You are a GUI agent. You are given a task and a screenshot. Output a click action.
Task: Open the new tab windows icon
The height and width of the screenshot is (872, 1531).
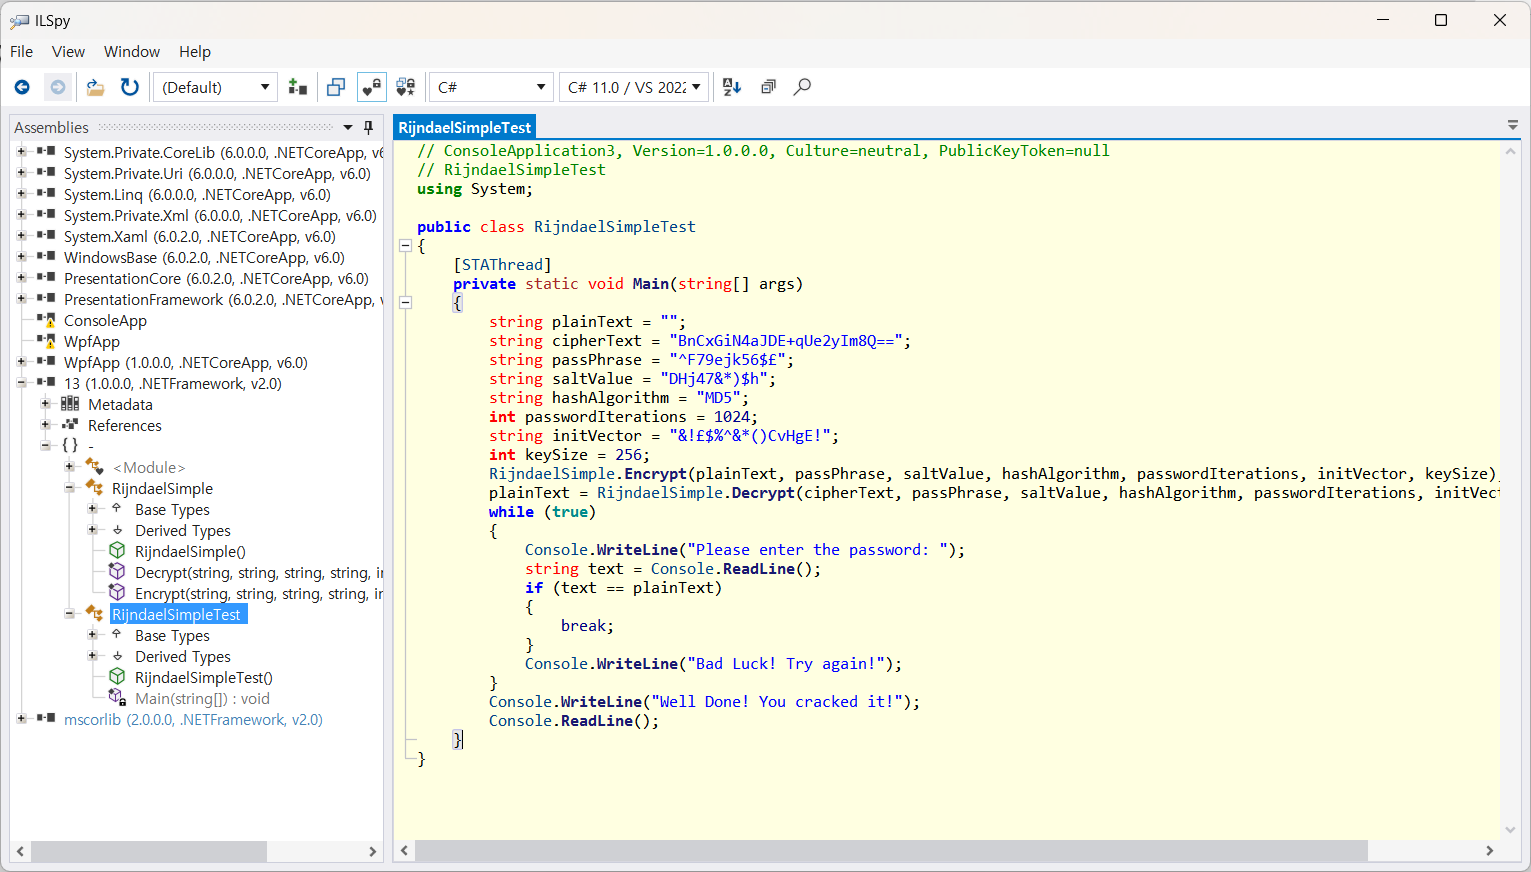coord(336,87)
